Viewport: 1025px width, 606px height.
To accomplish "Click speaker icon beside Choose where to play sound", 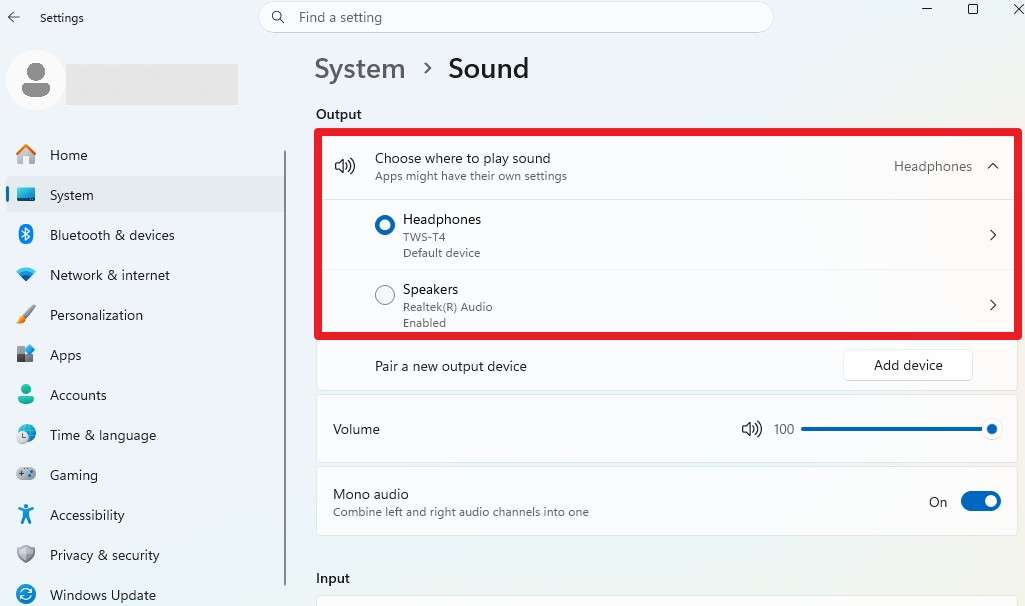I will click(x=345, y=166).
